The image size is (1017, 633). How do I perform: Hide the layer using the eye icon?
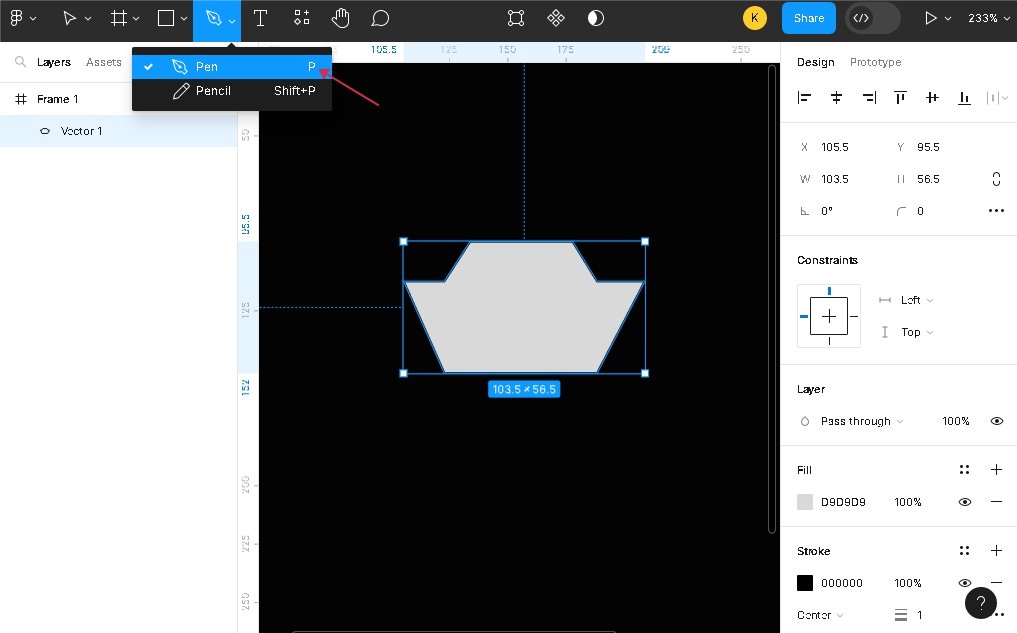(996, 421)
